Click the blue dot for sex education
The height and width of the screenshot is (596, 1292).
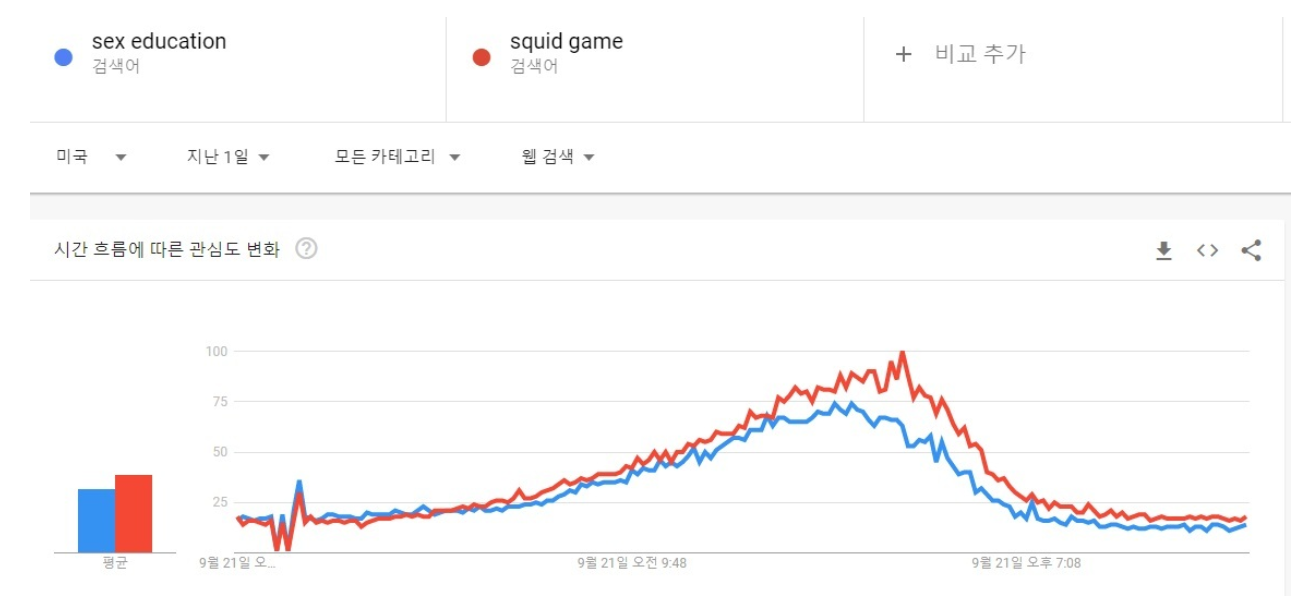64,57
